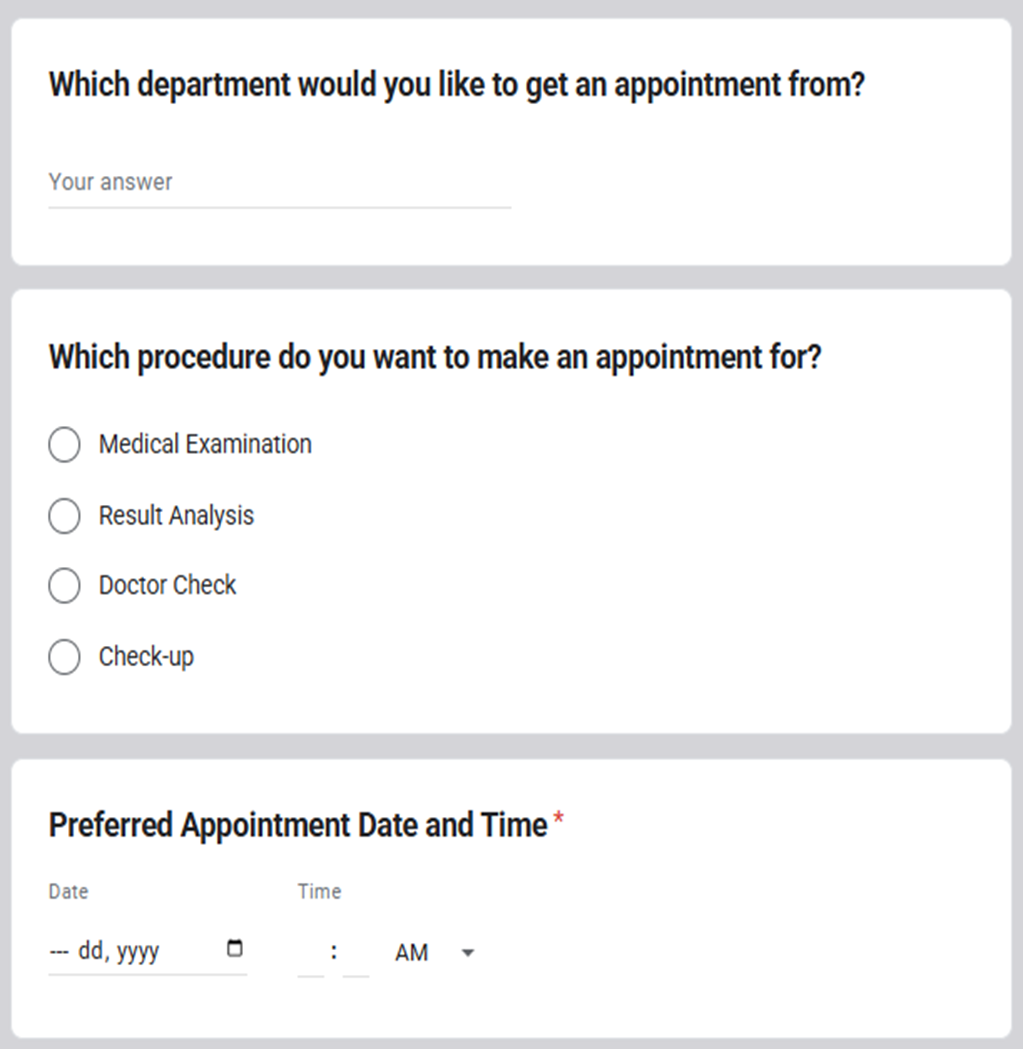1023x1049 pixels.
Task: Click the 'Medical Examination' option label
Action: pyautogui.click(x=205, y=444)
